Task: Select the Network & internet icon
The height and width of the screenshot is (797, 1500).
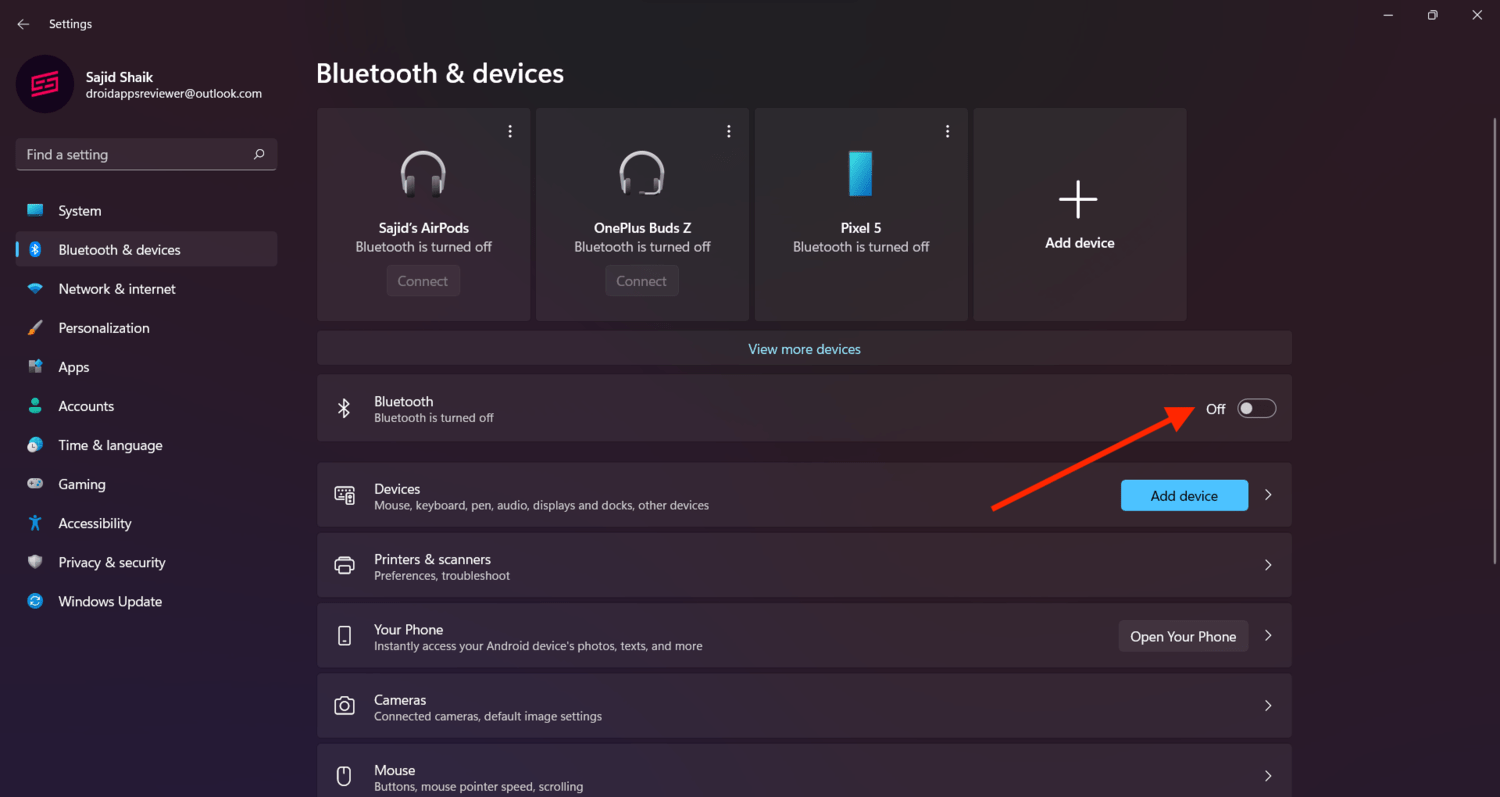Action: (37, 288)
